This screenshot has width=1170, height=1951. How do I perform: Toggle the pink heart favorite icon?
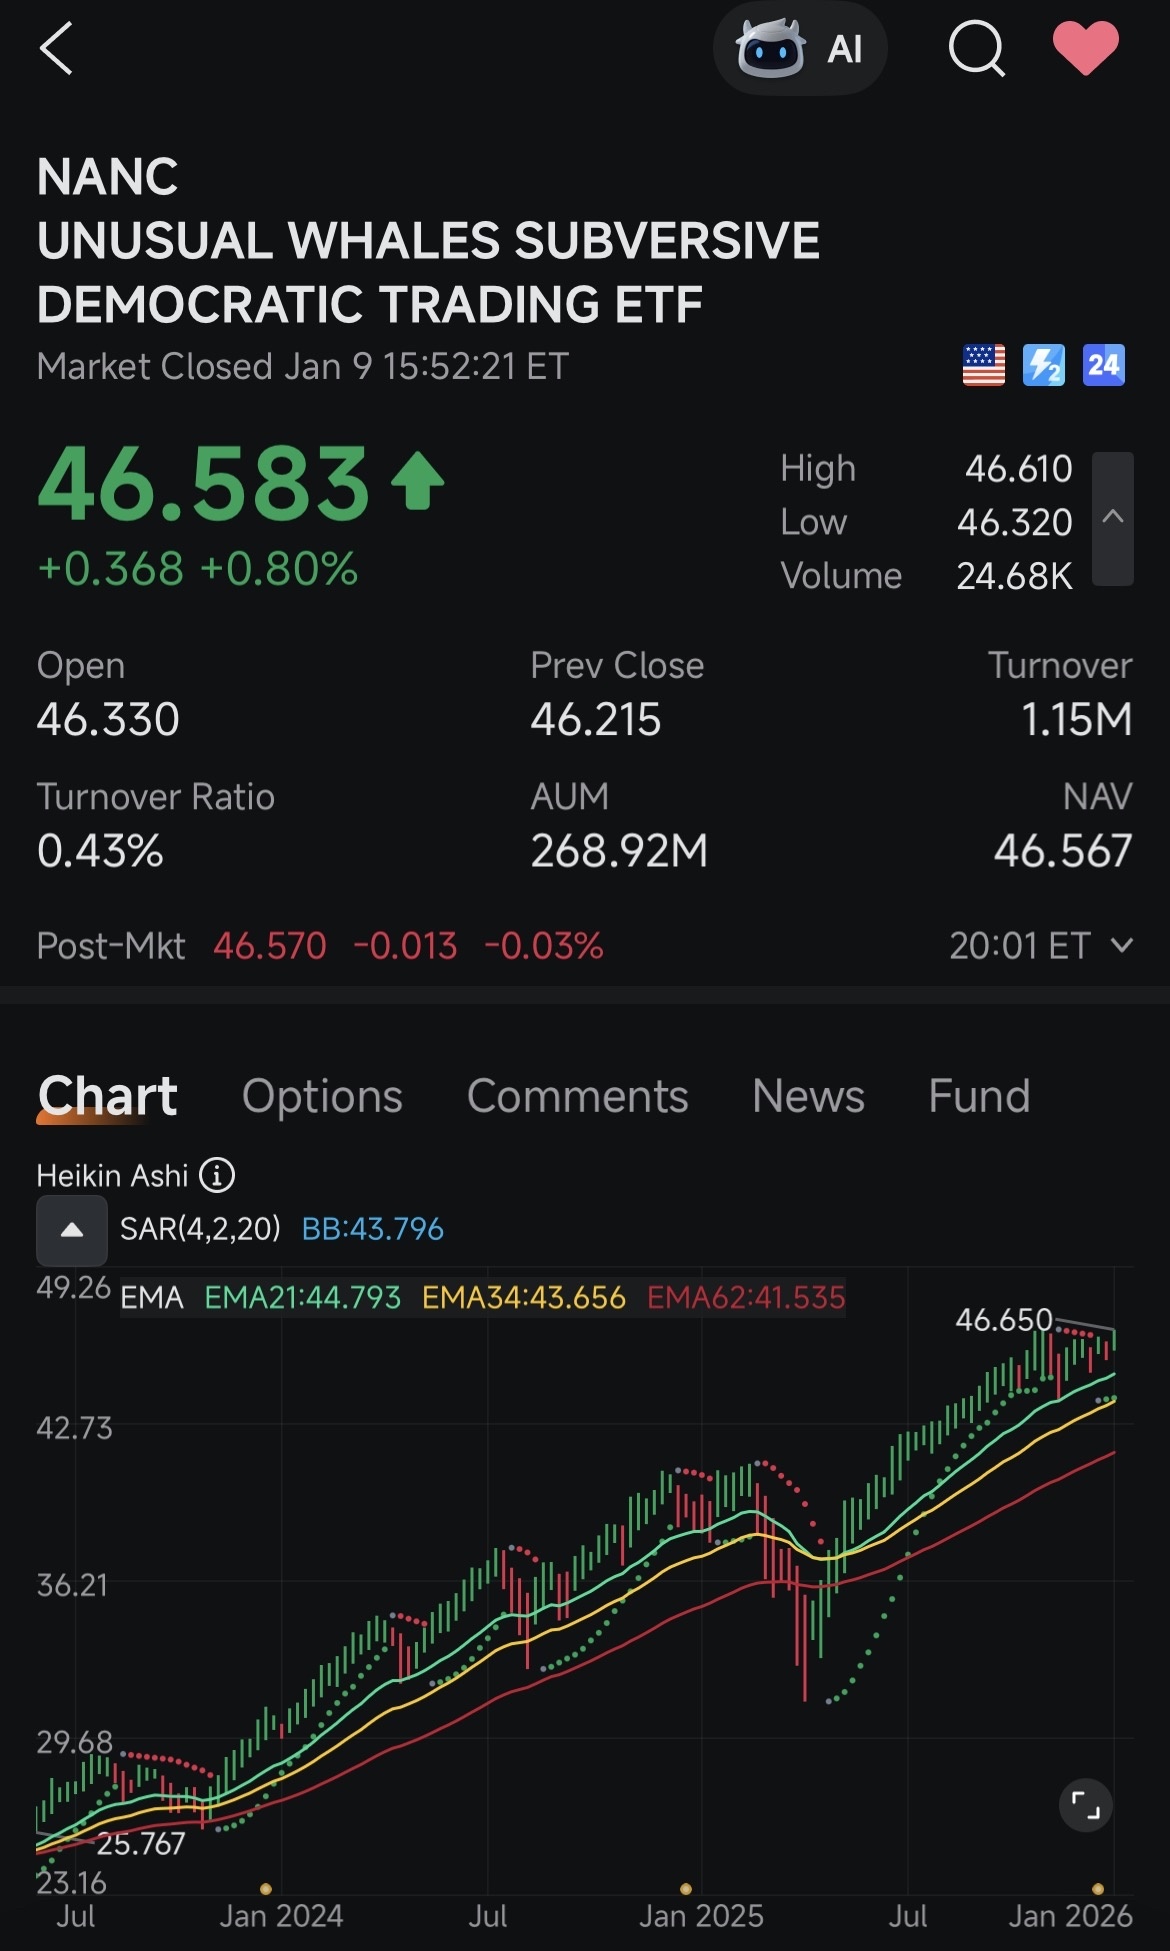1086,48
